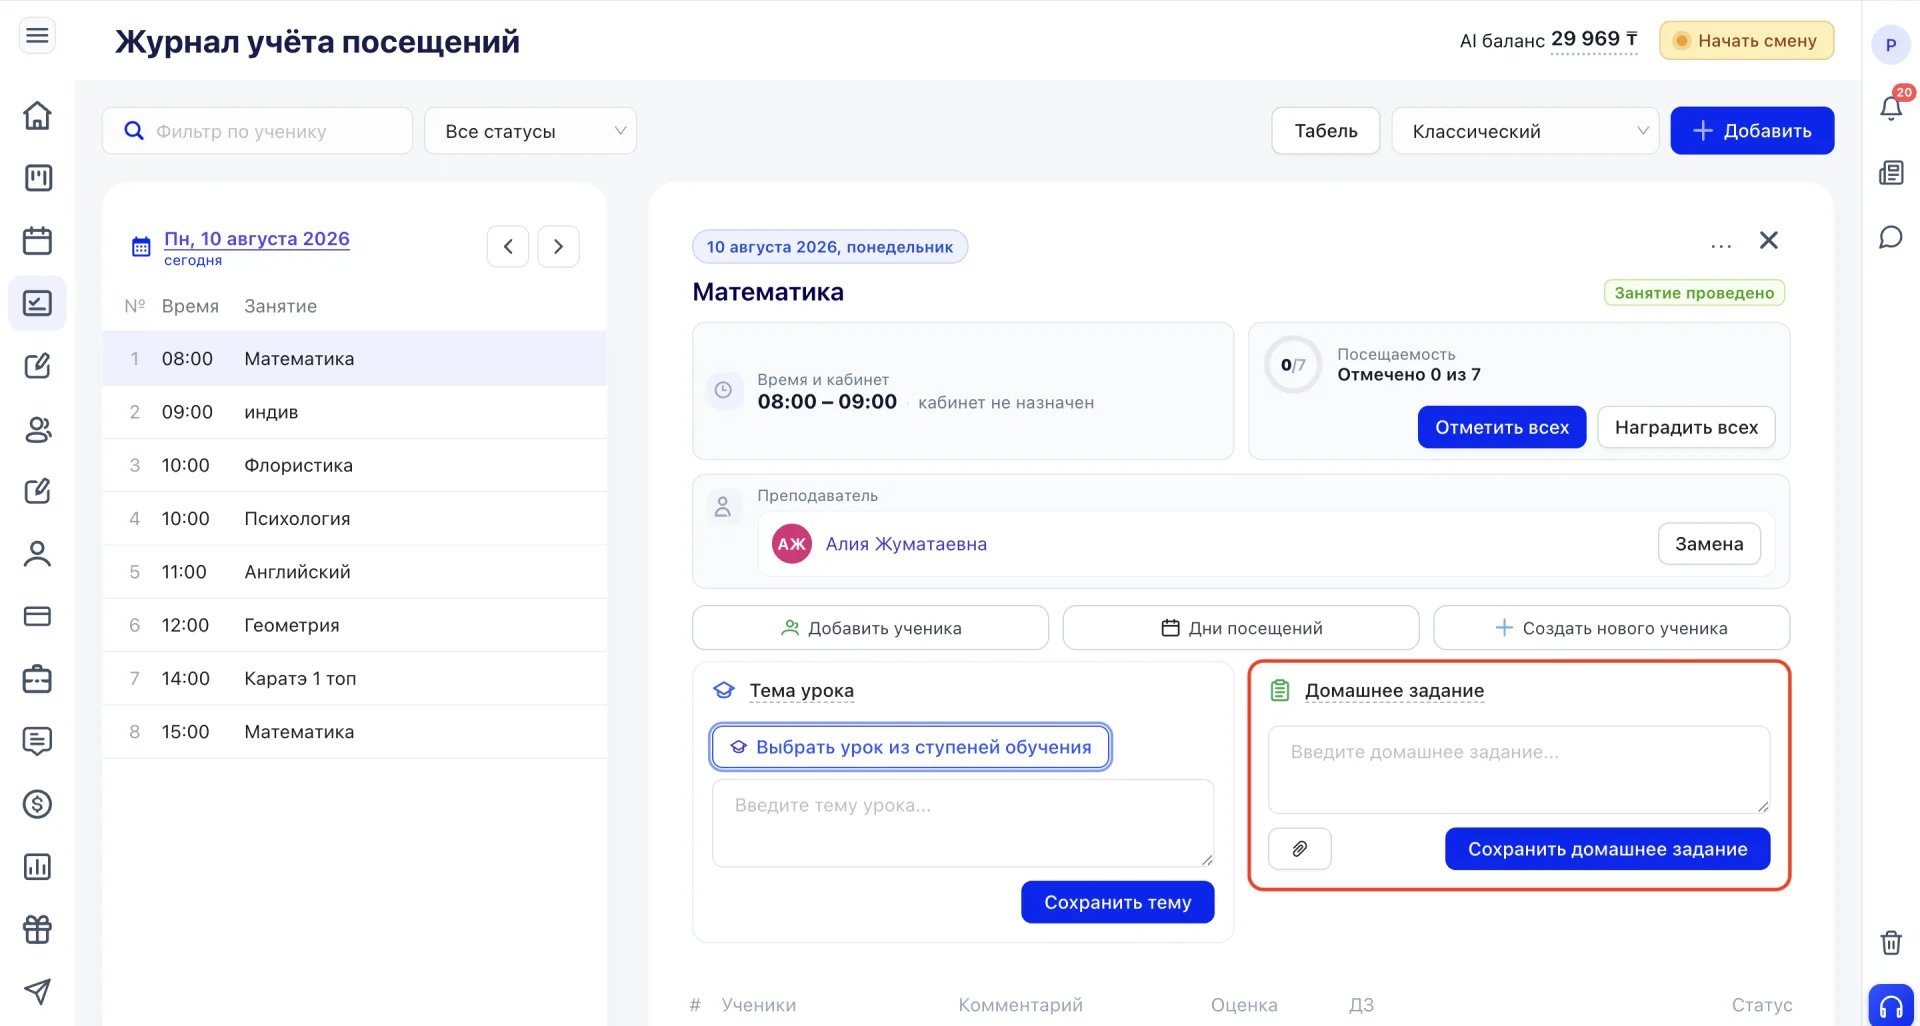Click the 0/7 attendance progress circle
This screenshot has width=1920, height=1026.
tap(1292, 365)
